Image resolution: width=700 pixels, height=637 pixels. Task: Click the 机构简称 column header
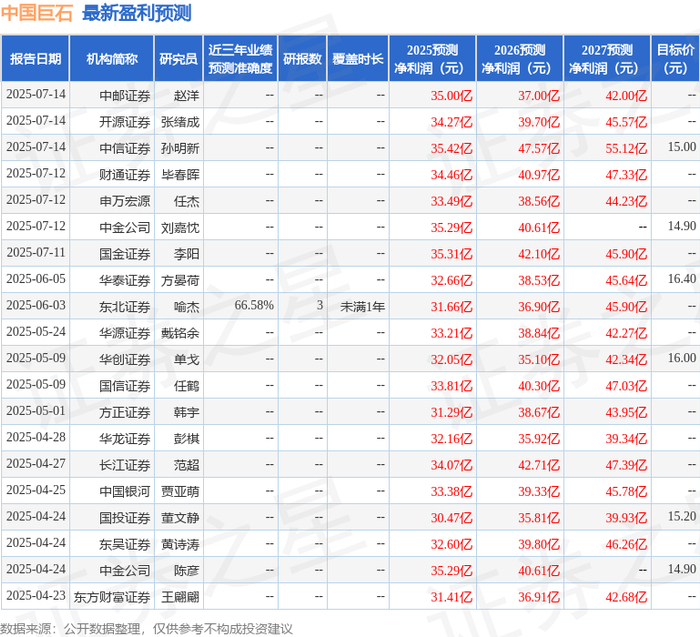(112, 59)
